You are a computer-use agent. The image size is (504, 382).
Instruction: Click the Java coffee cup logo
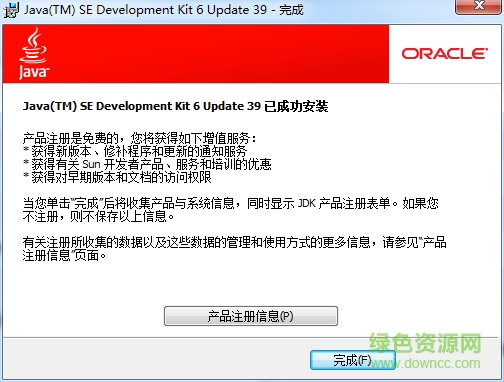33,53
